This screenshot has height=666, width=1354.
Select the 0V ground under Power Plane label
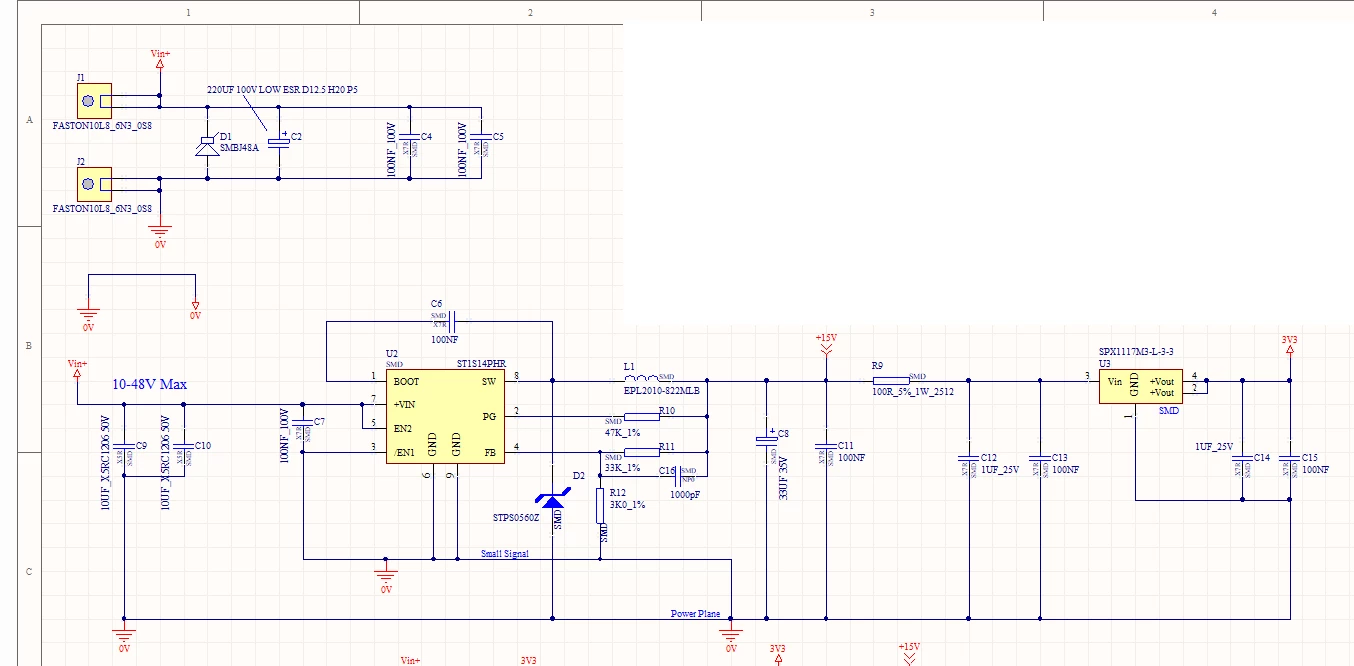tap(731, 636)
